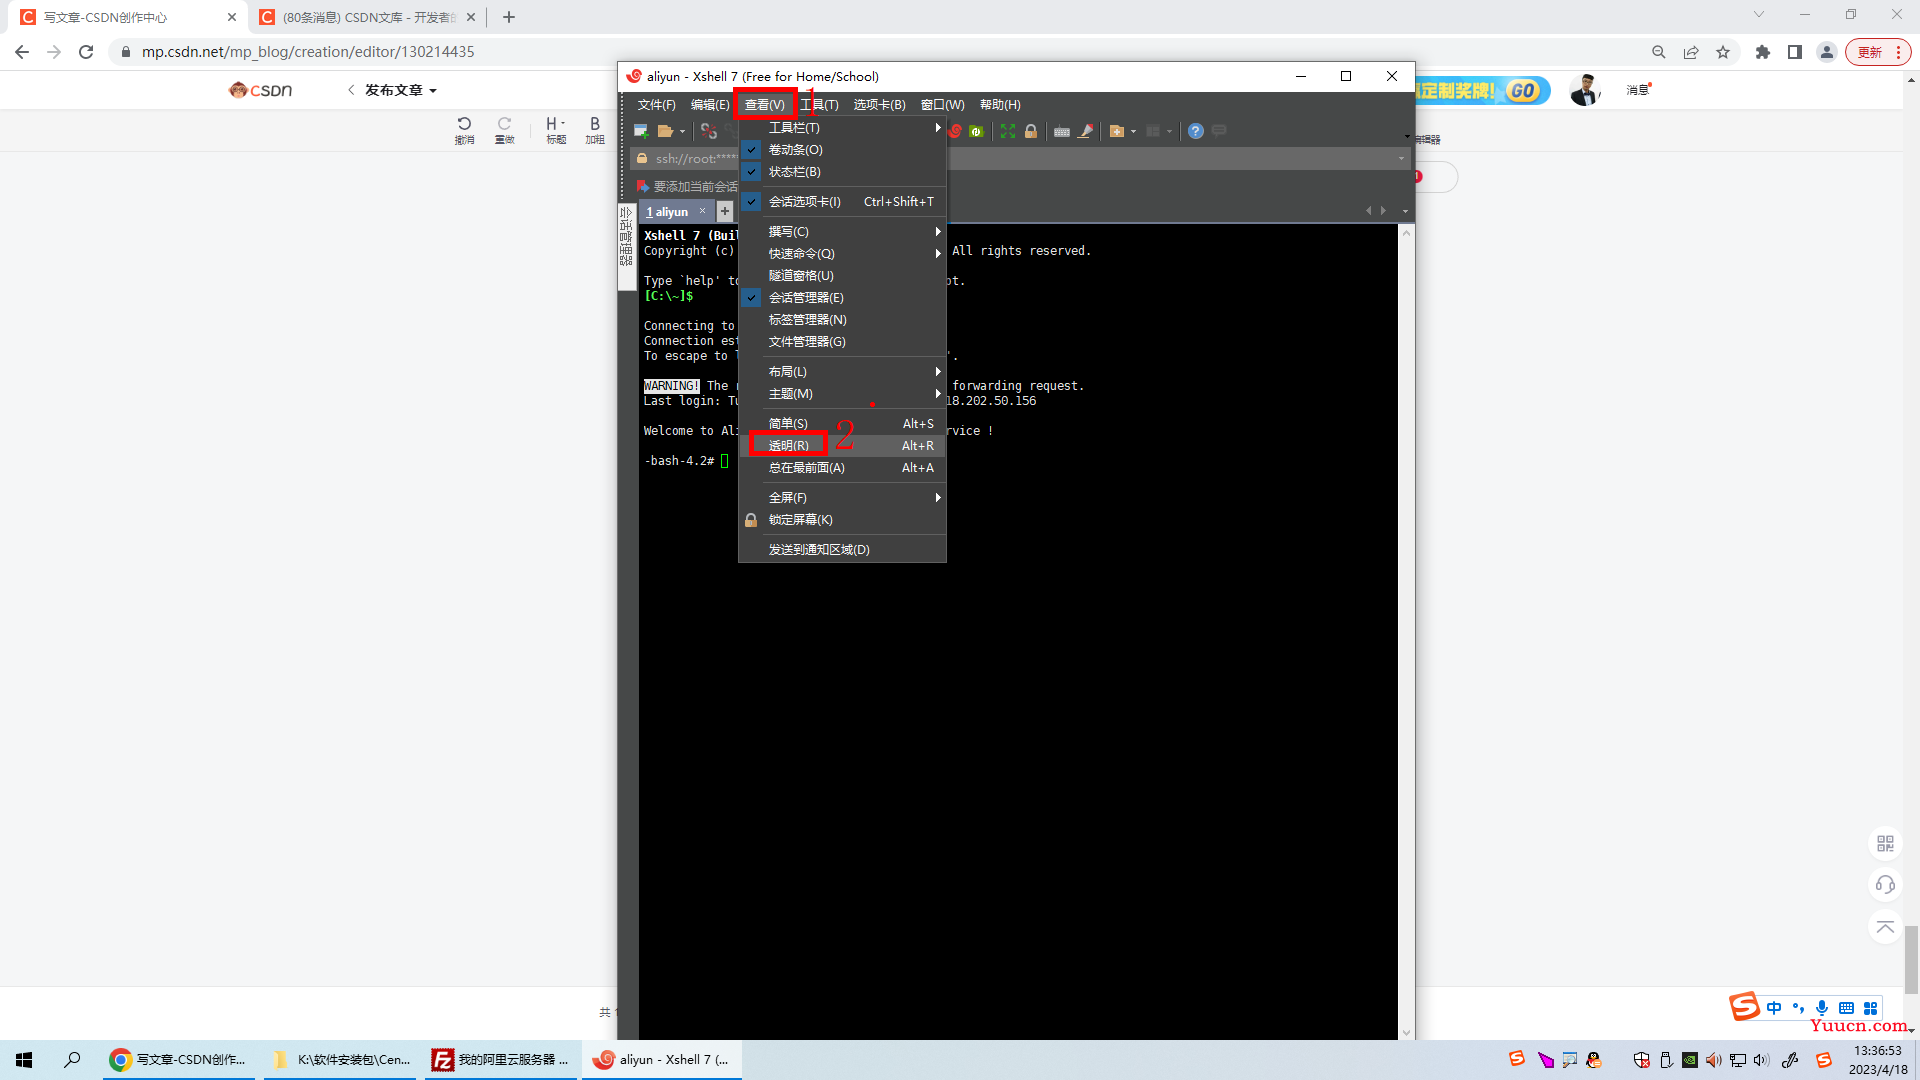This screenshot has height=1080, width=1920.
Task: Click the keyboard icon in Xshell toolbar
Action: 1062,131
